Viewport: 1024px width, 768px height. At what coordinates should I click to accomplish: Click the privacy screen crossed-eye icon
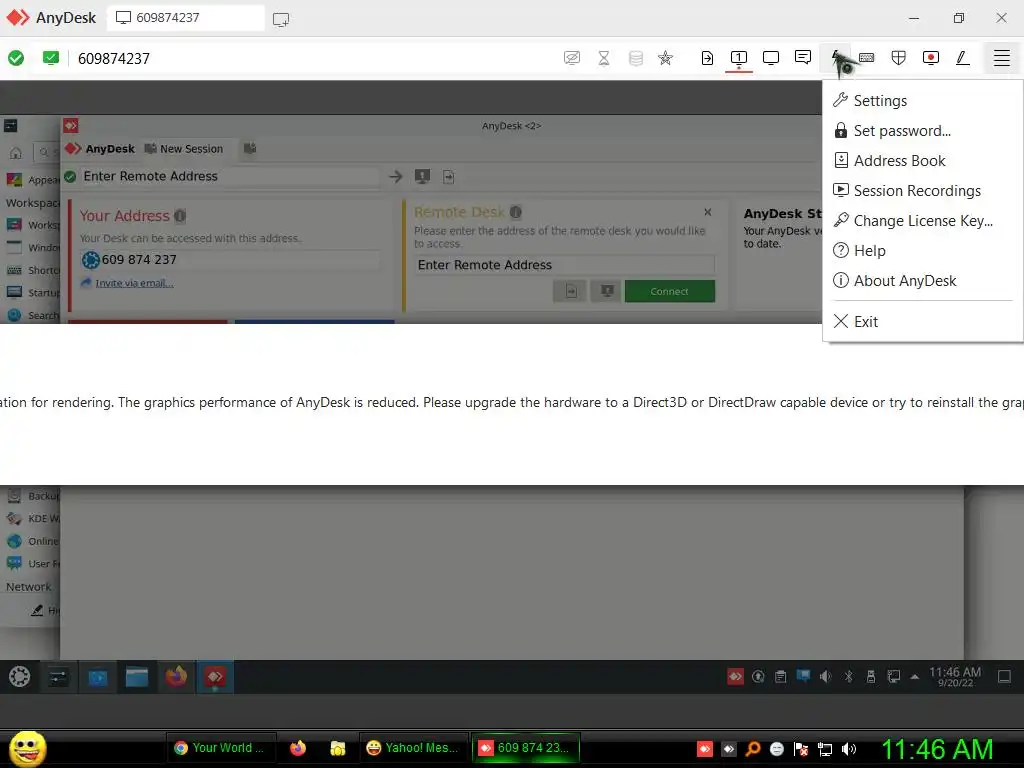(571, 58)
